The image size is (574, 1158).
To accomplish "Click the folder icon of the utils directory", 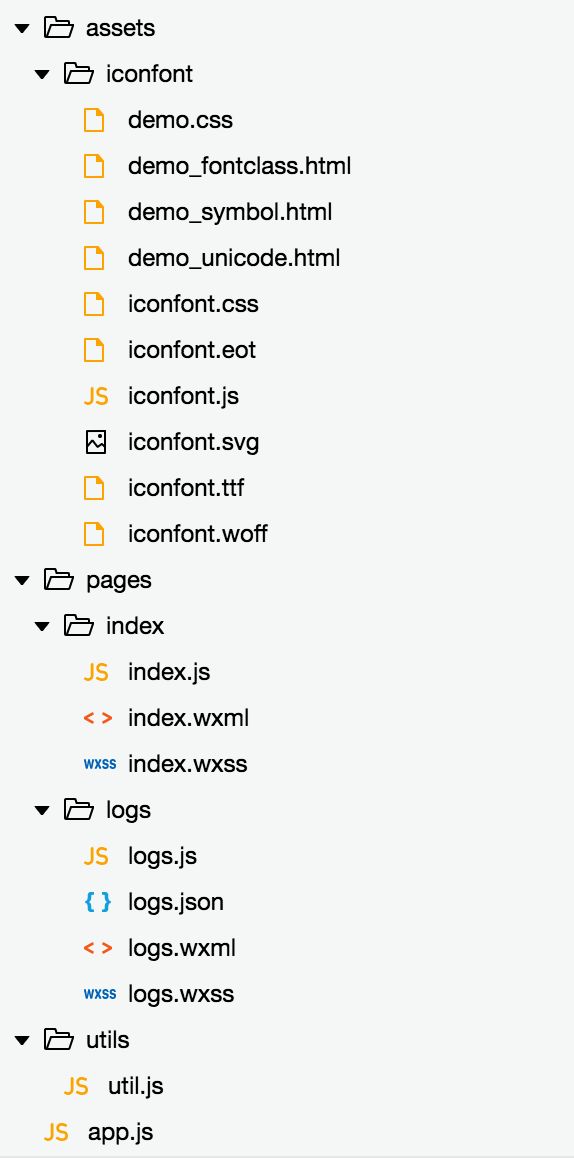I will (59, 1040).
